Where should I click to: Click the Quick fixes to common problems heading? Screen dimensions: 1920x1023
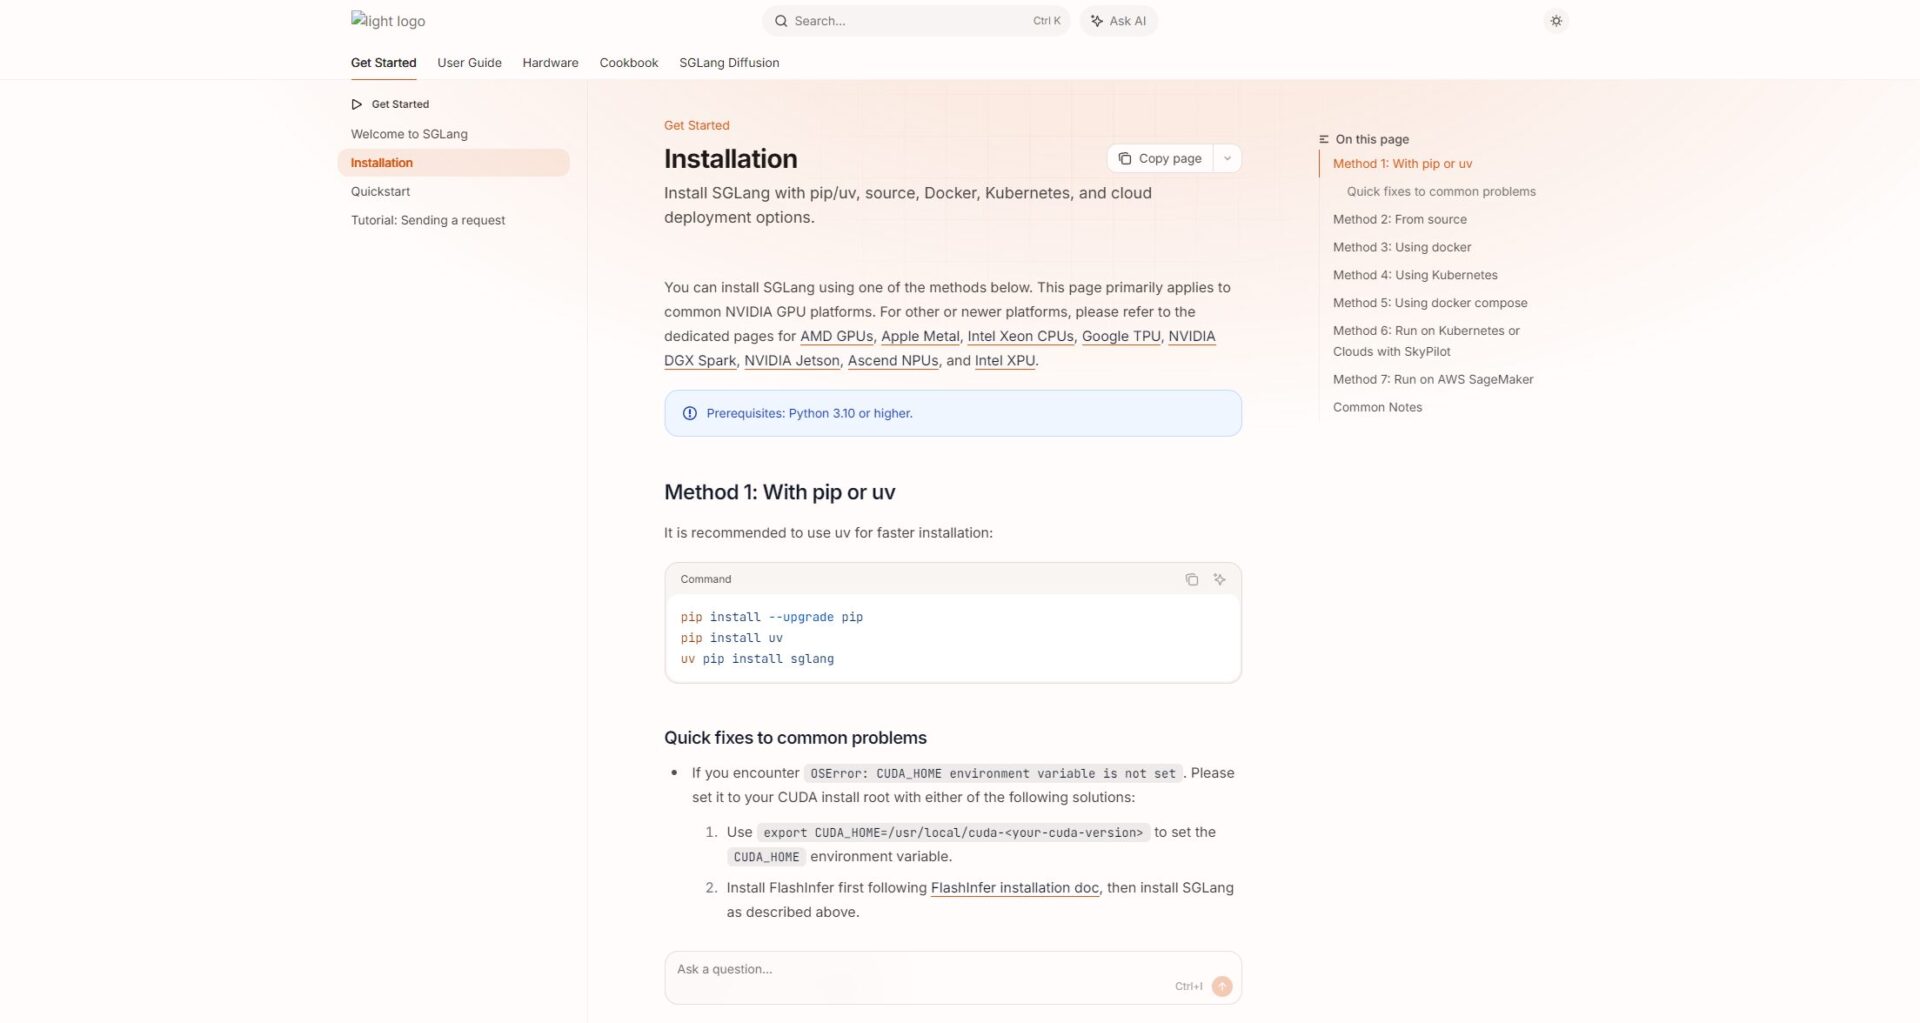795,738
